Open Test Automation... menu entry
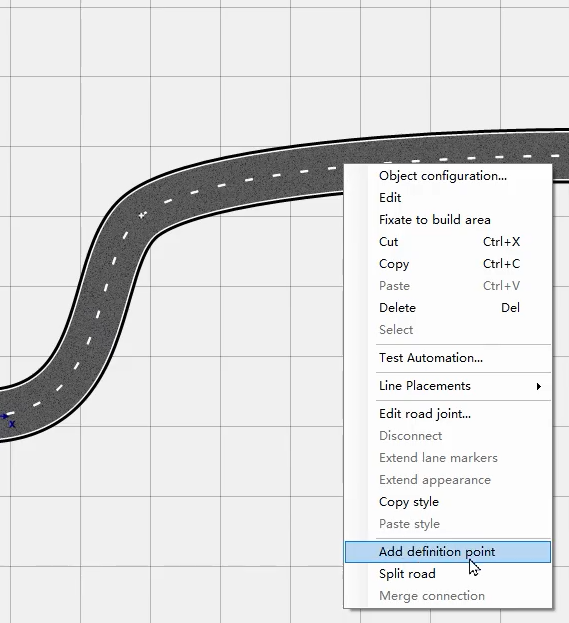 click(448, 358)
